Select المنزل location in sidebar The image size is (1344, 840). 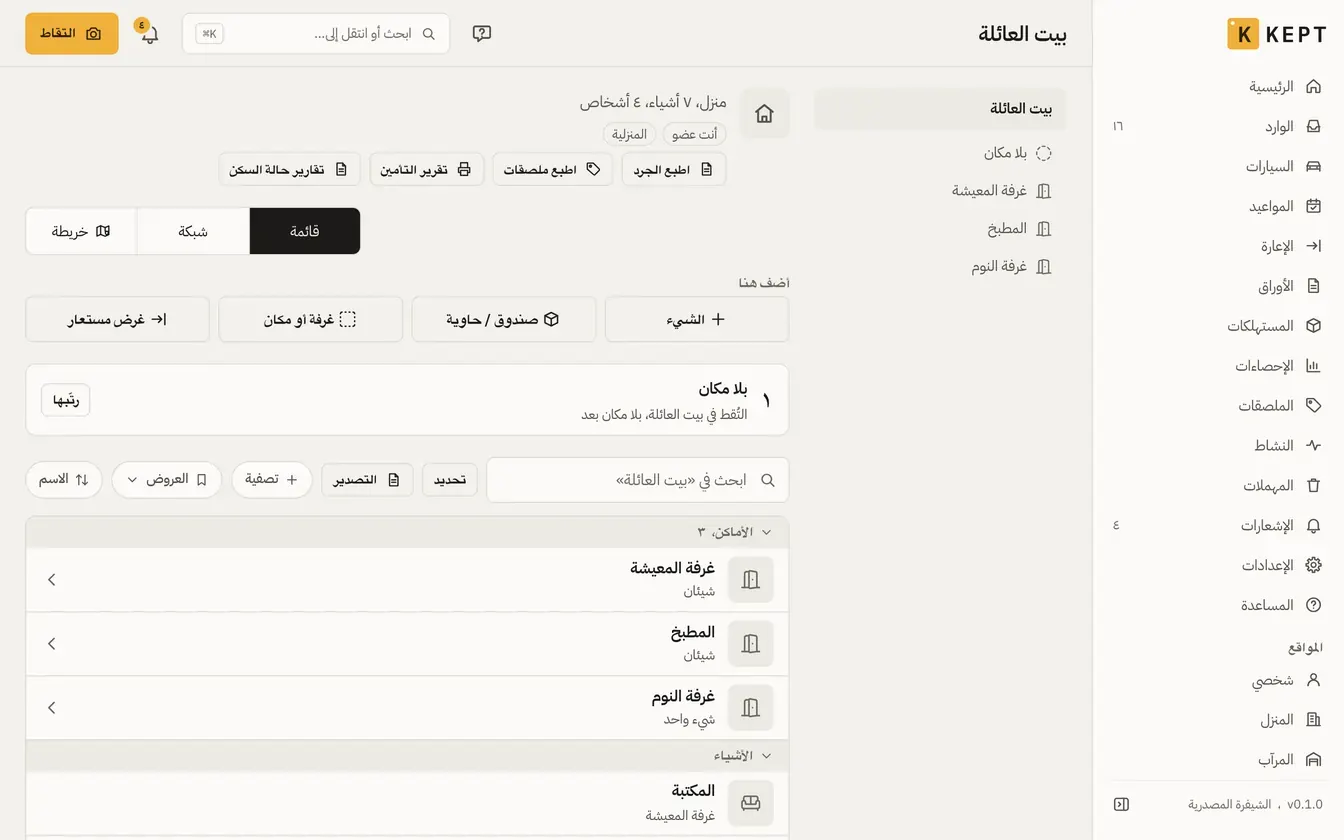pyautogui.click(x=1217, y=720)
